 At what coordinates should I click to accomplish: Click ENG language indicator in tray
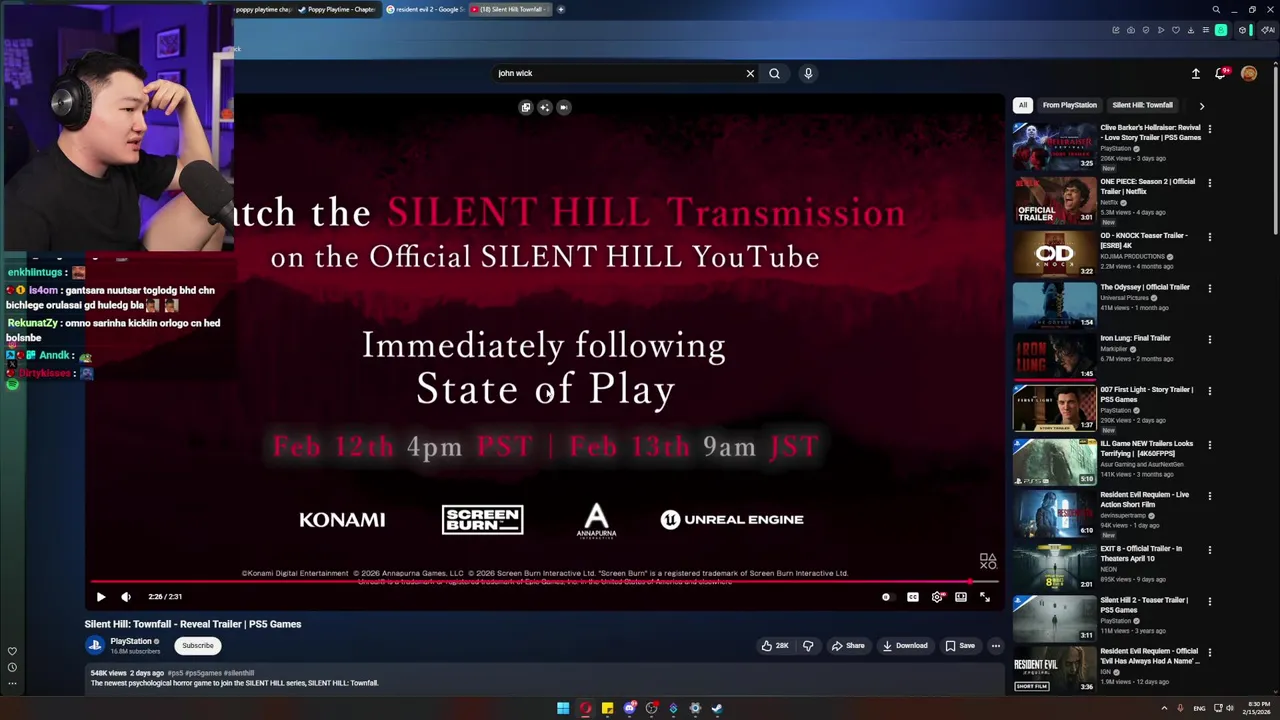tap(1199, 708)
